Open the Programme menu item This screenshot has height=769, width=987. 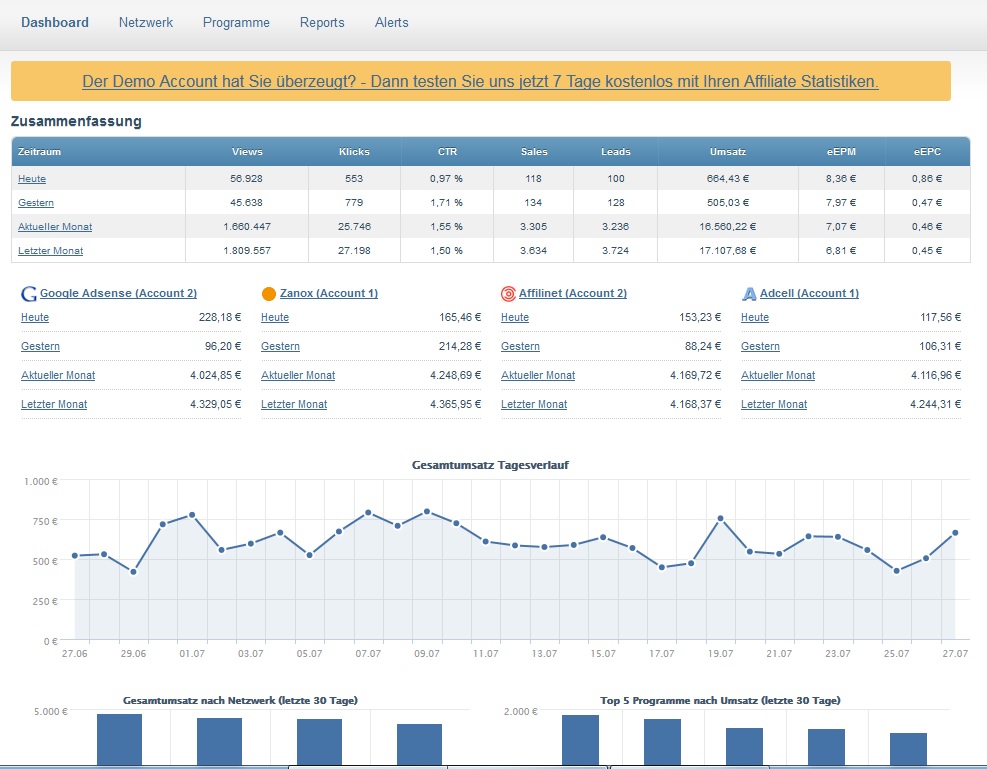click(236, 22)
